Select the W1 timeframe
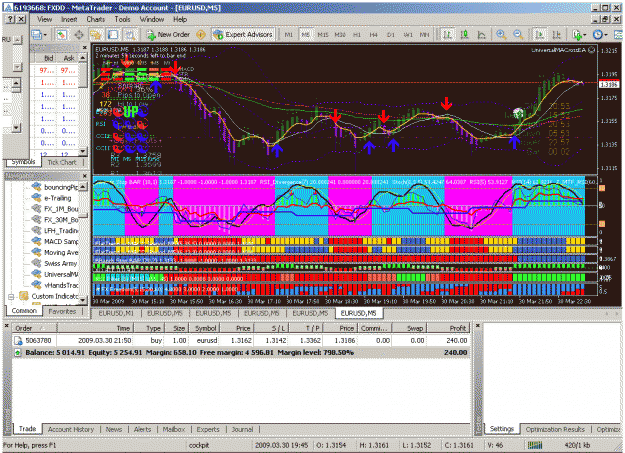Screen dimensions: 625x453 (408, 35)
